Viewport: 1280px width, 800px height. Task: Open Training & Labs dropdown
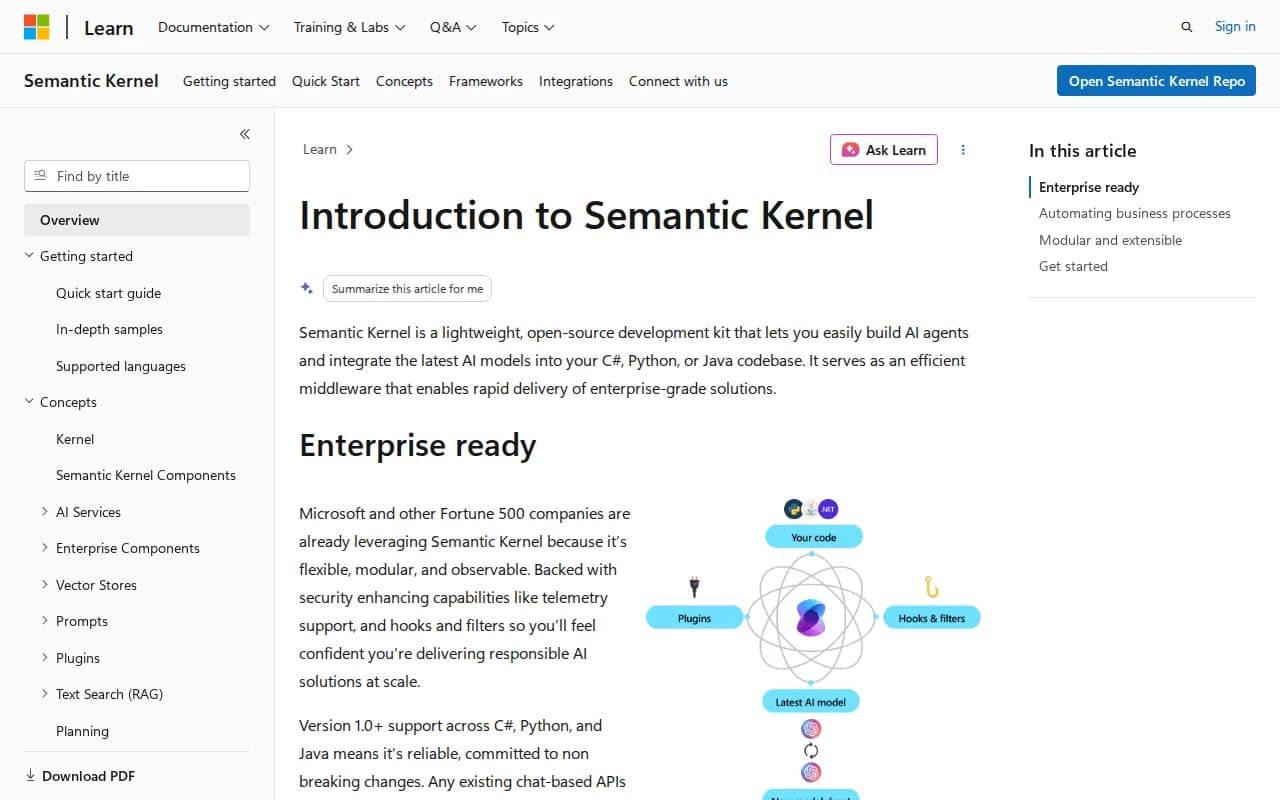coord(349,27)
